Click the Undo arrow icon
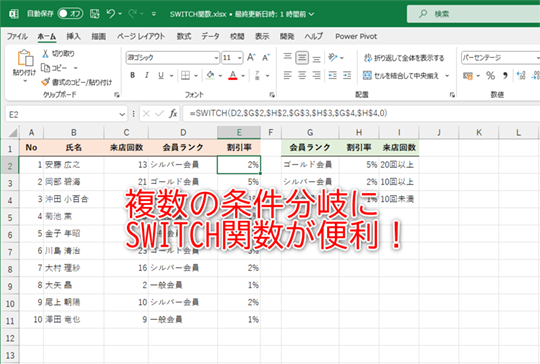540x364 pixels. pos(111,14)
